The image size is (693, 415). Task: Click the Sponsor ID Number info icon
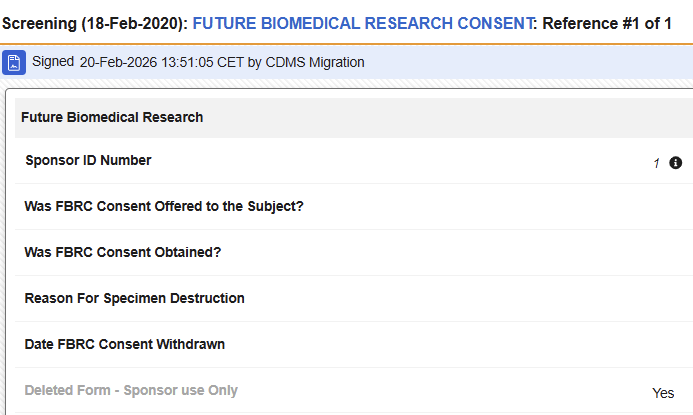675,163
